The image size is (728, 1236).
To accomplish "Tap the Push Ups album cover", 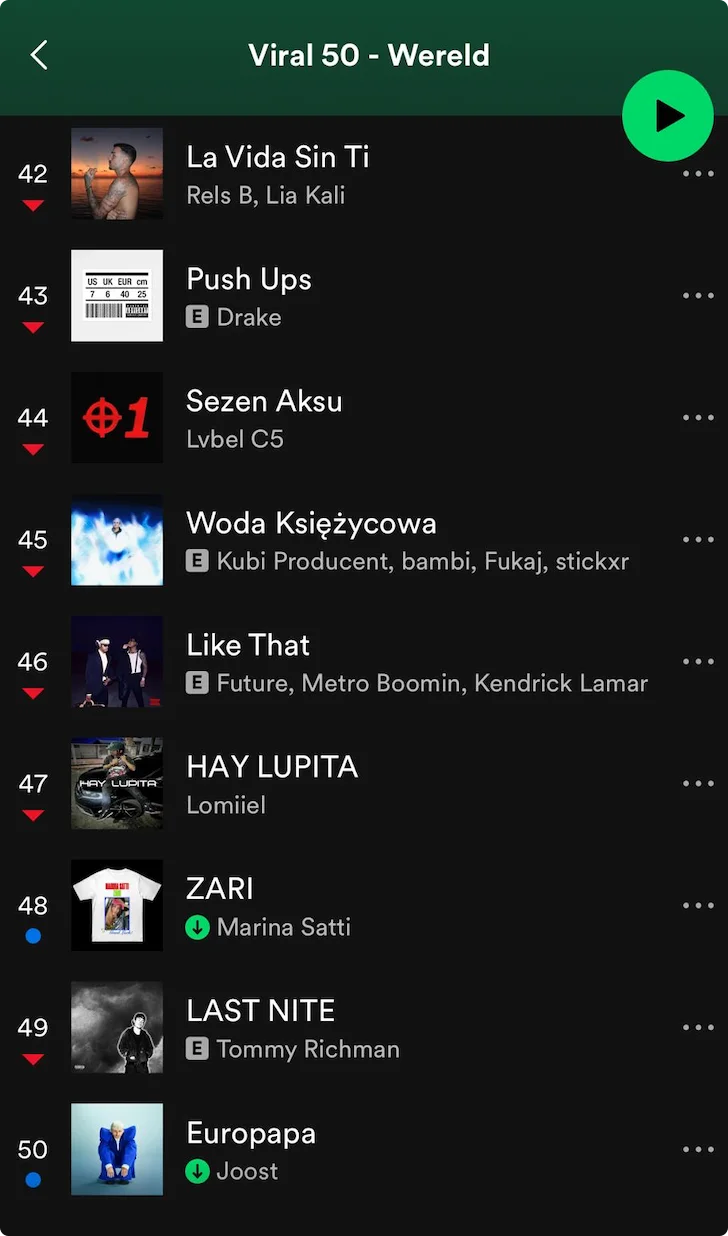I will click(117, 296).
